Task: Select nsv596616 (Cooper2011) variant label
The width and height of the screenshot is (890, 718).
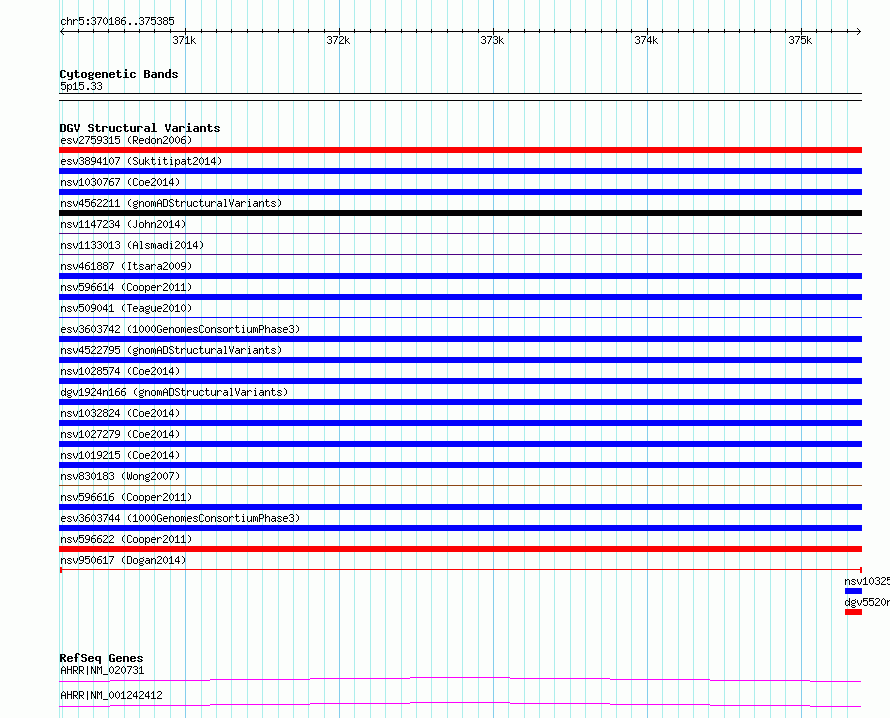Action: coord(126,497)
